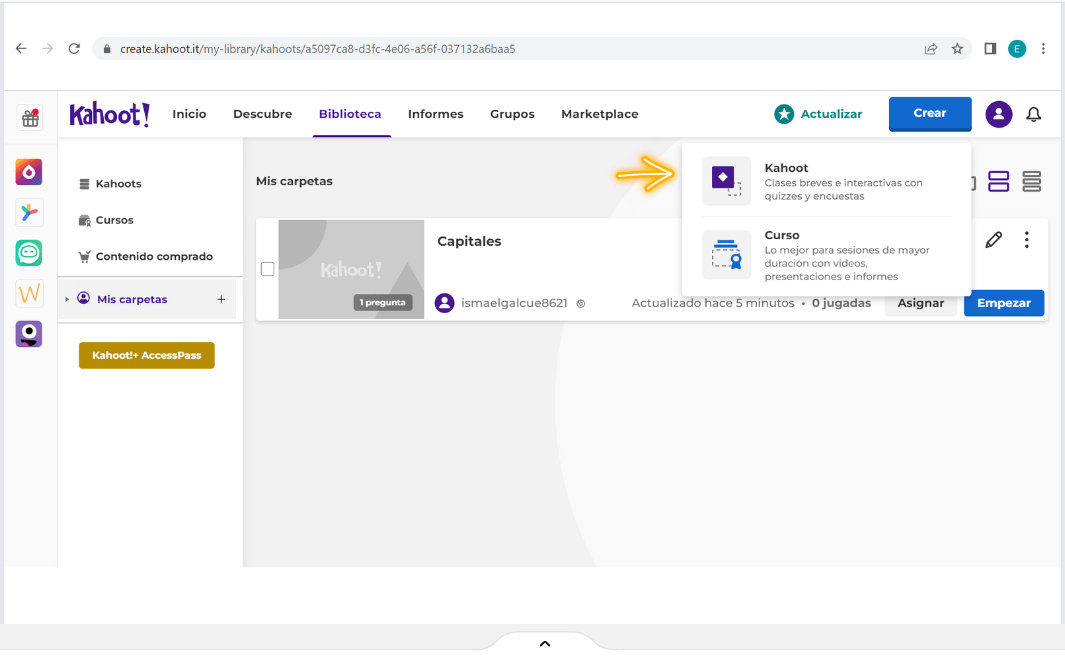The image size is (1065, 656).
Task: Click the green star Actualizar icon
Action: pos(784,114)
